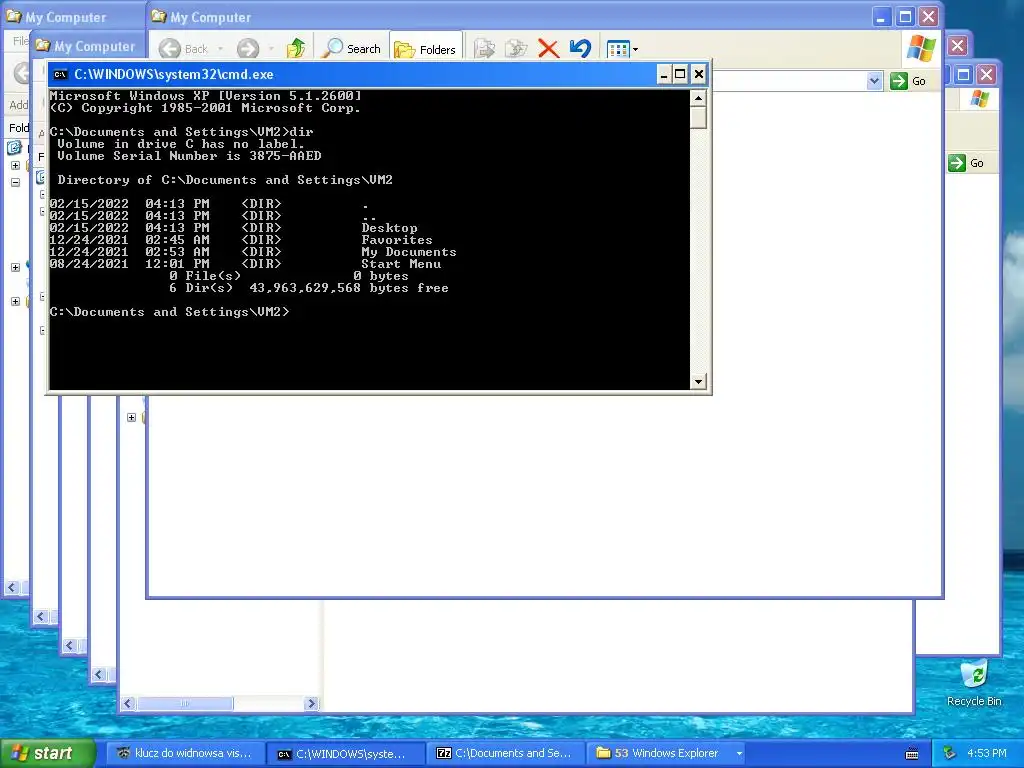The height and width of the screenshot is (768, 1024).
Task: Click the 'C:\Documents and Settings\VM2>' prompt line
Action: pos(169,312)
